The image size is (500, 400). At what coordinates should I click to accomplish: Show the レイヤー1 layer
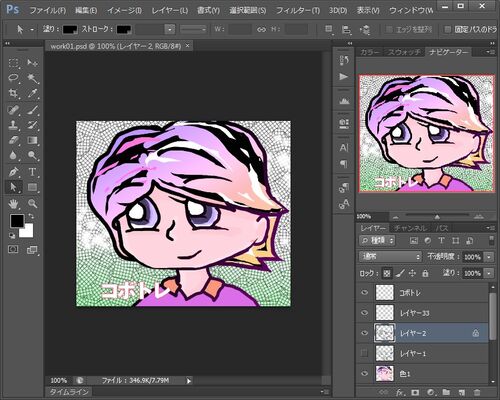coord(365,353)
